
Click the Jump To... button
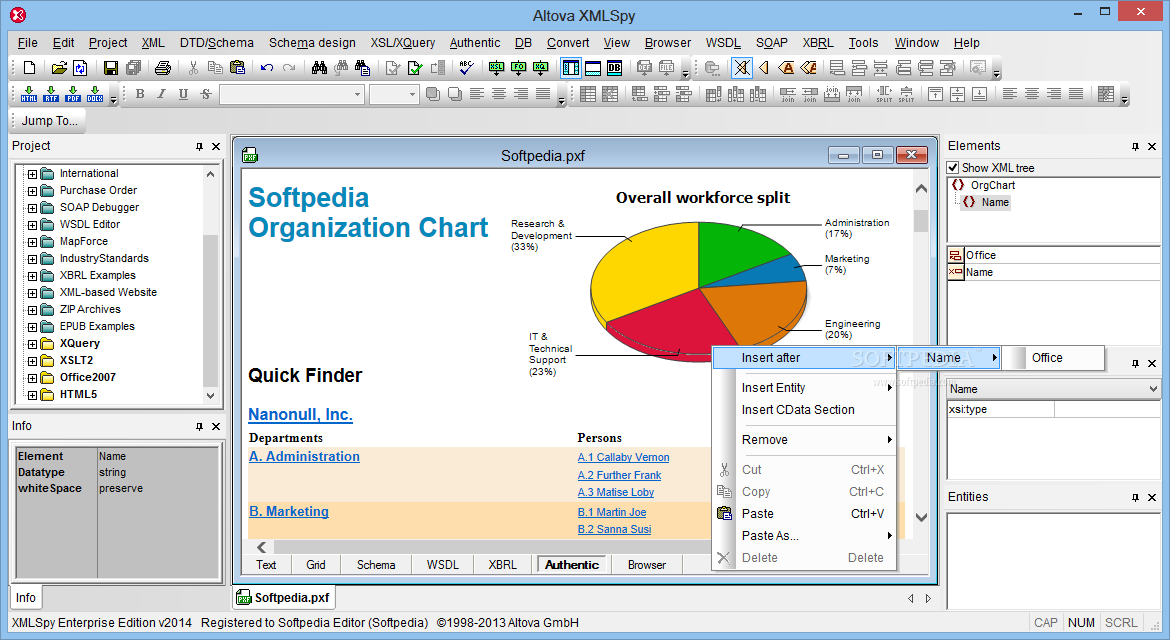pyautogui.click(x=49, y=121)
